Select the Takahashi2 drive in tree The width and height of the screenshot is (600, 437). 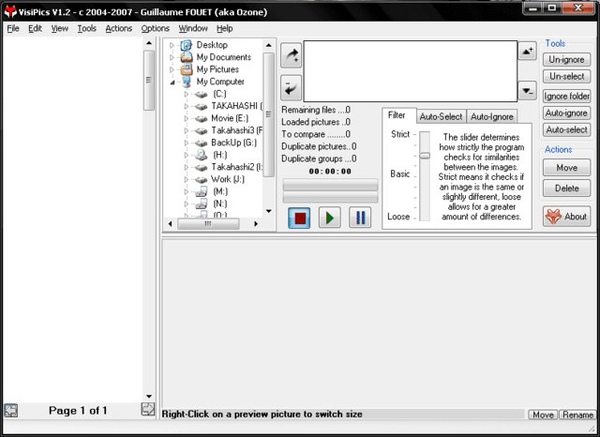(x=236, y=167)
